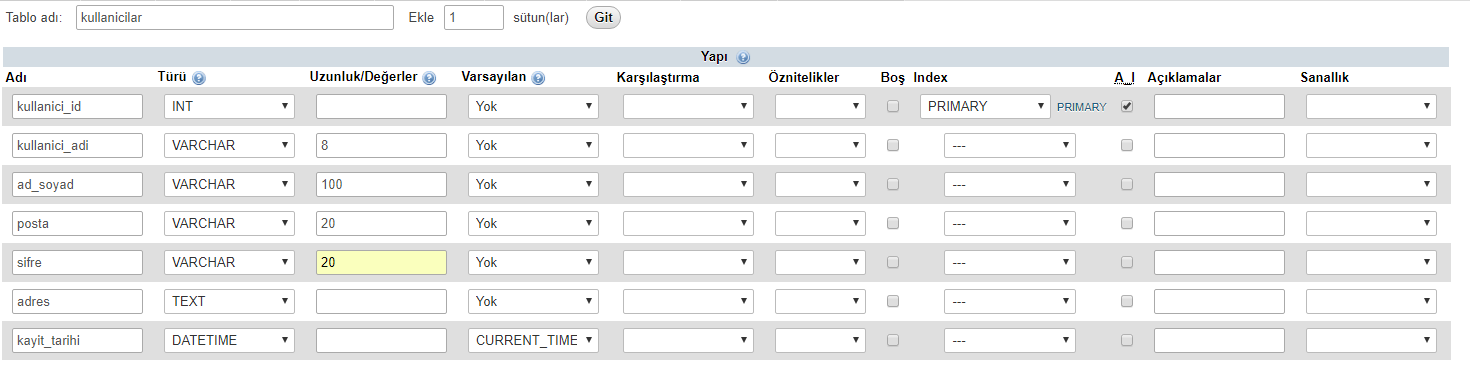This screenshot has width=1470, height=366.
Task: Open Sanallık dropdown for kullanici_id row
Action: [x=1371, y=106]
